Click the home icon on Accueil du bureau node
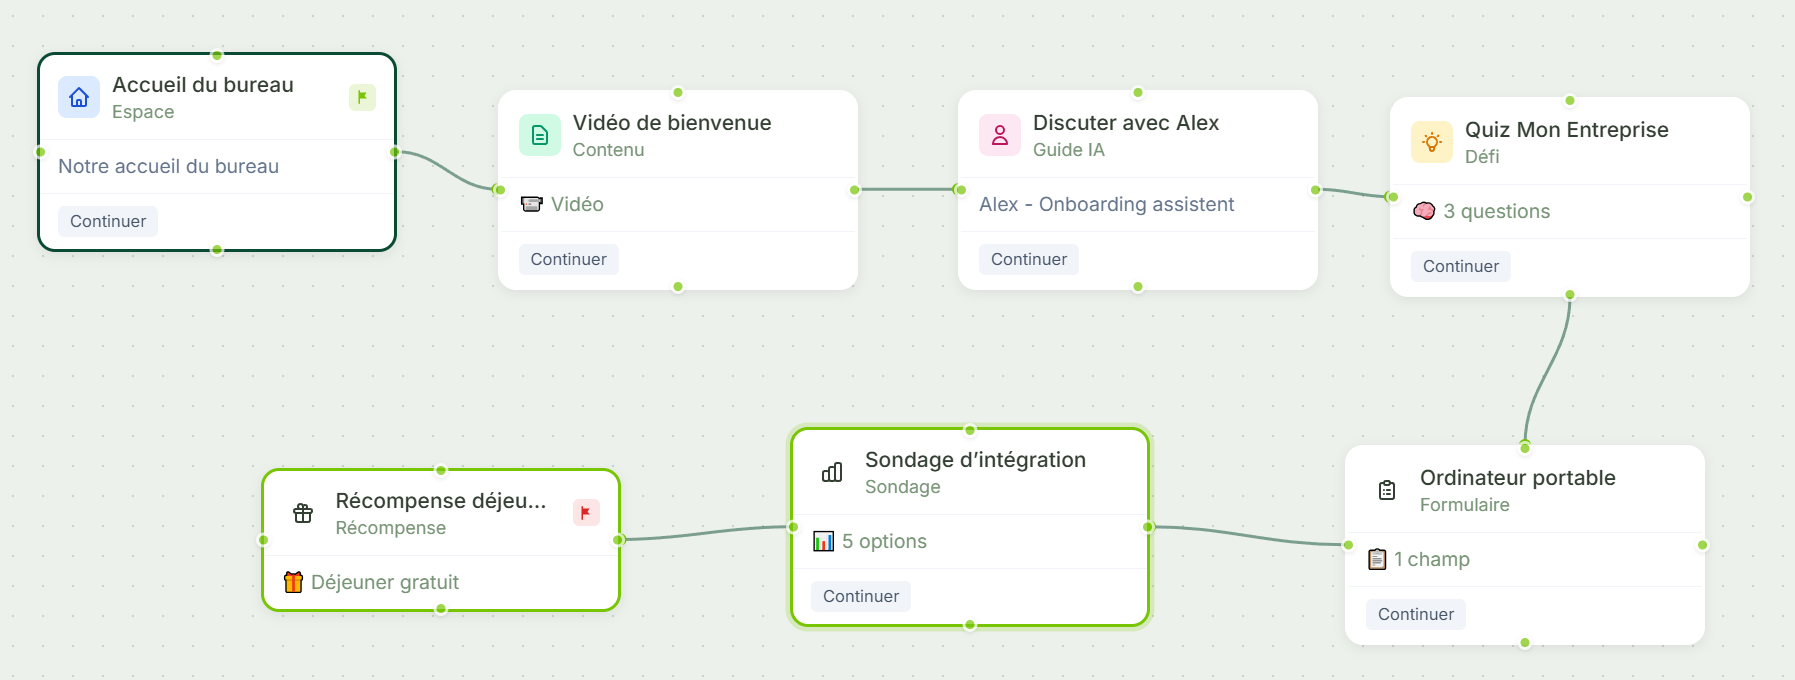Image resolution: width=1795 pixels, height=680 pixels. pos(79,97)
